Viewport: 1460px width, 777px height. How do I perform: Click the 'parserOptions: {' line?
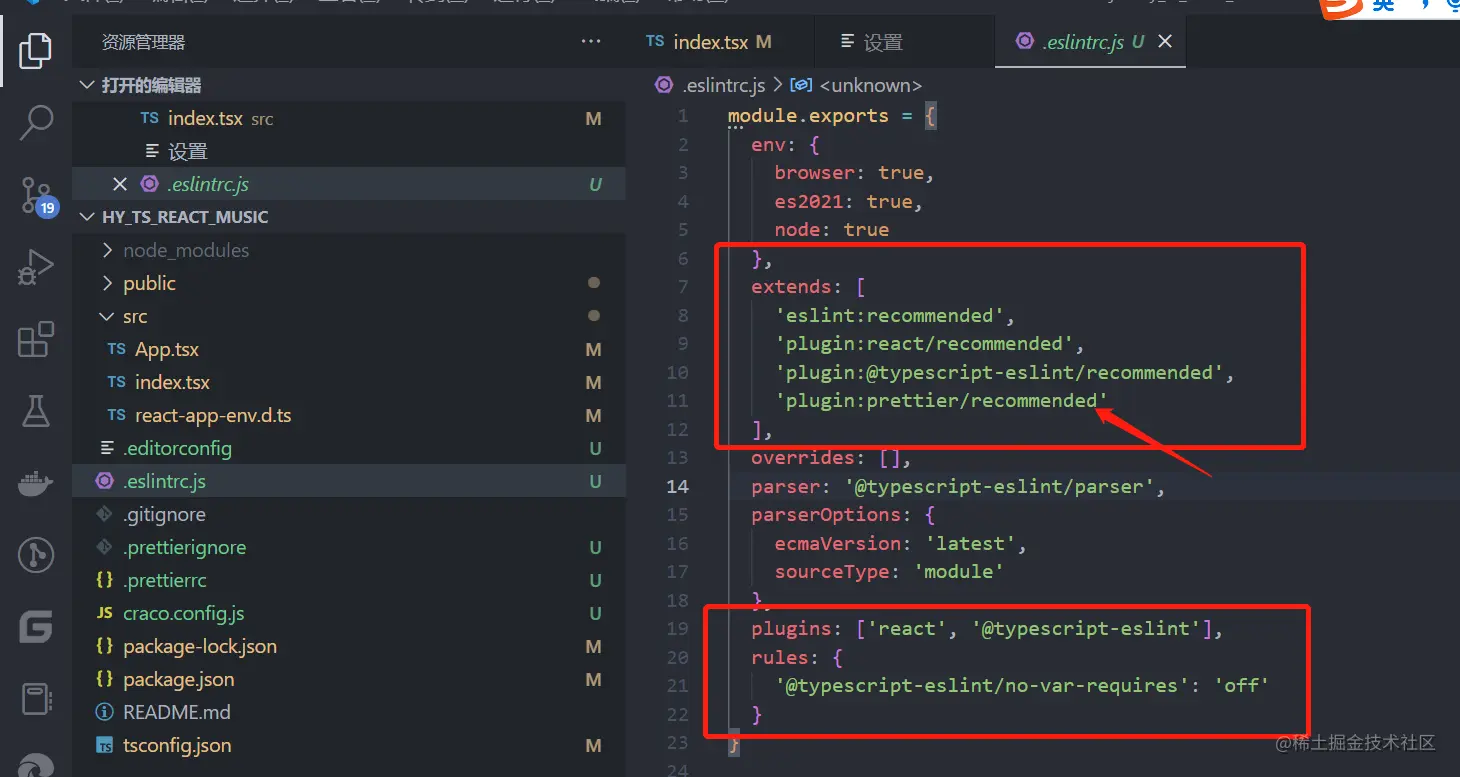coord(843,515)
